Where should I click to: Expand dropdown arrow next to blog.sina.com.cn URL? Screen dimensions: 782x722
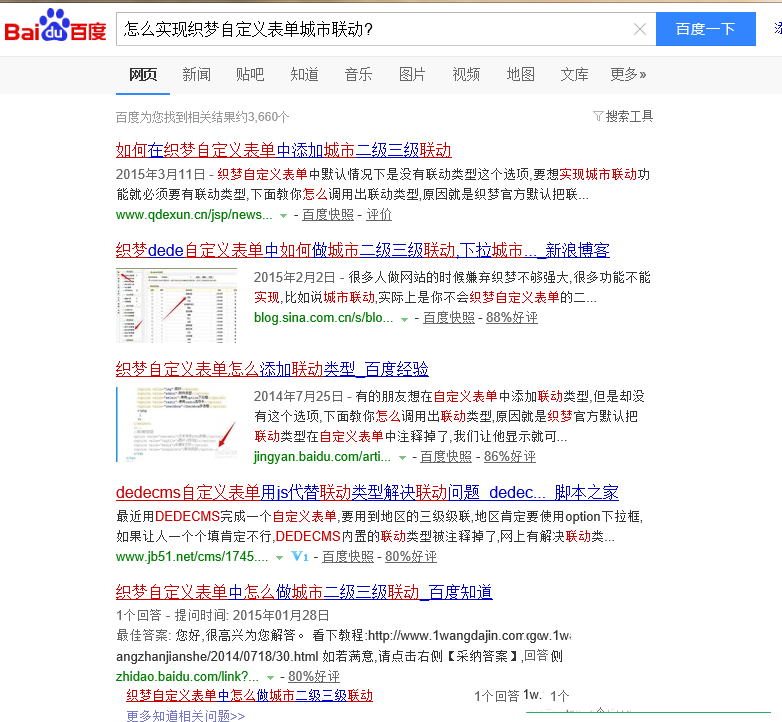(404, 319)
